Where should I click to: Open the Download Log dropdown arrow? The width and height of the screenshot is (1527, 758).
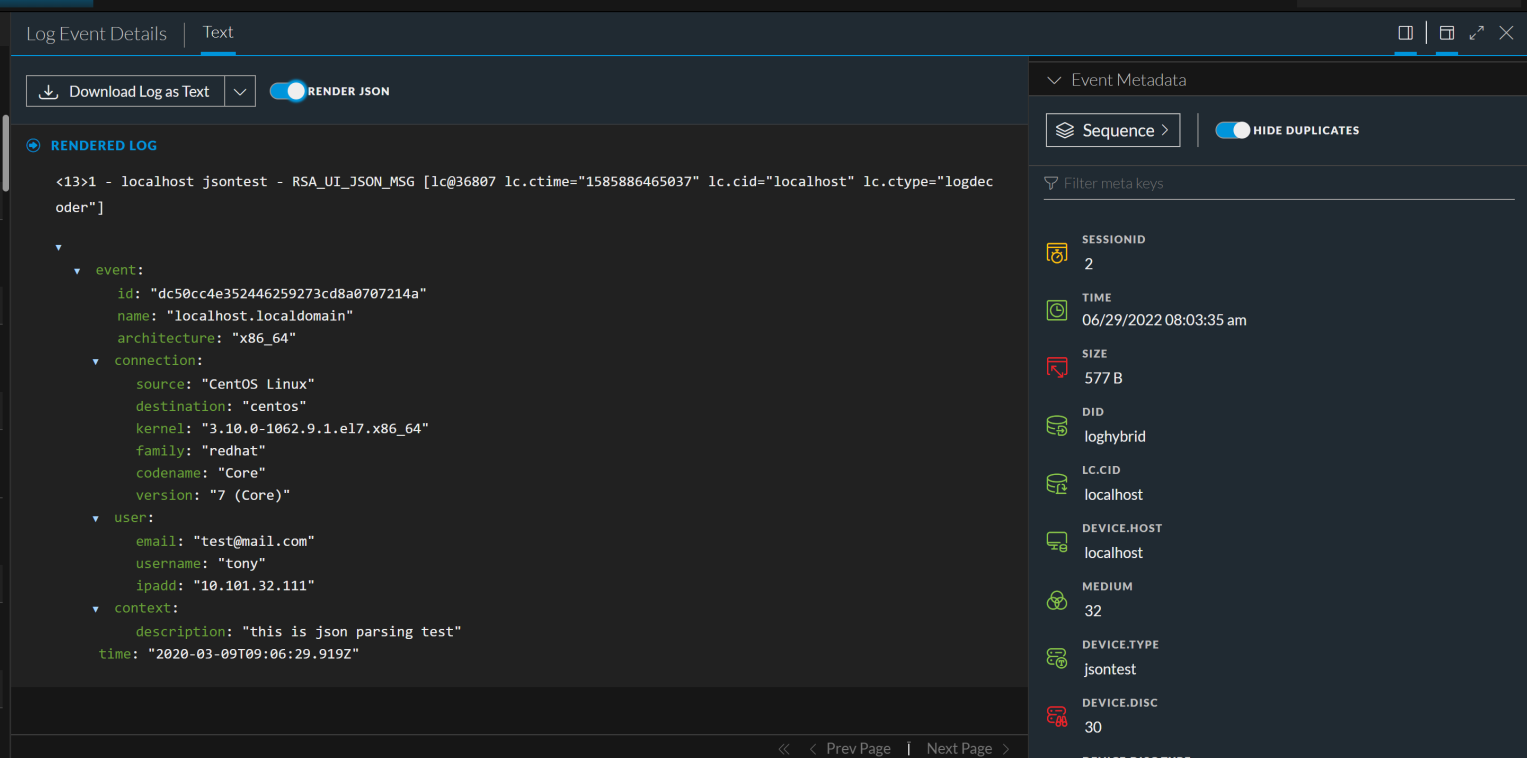tap(239, 91)
